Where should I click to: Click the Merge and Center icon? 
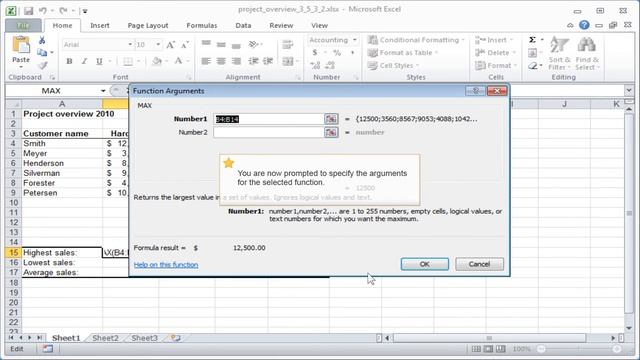click(288, 61)
